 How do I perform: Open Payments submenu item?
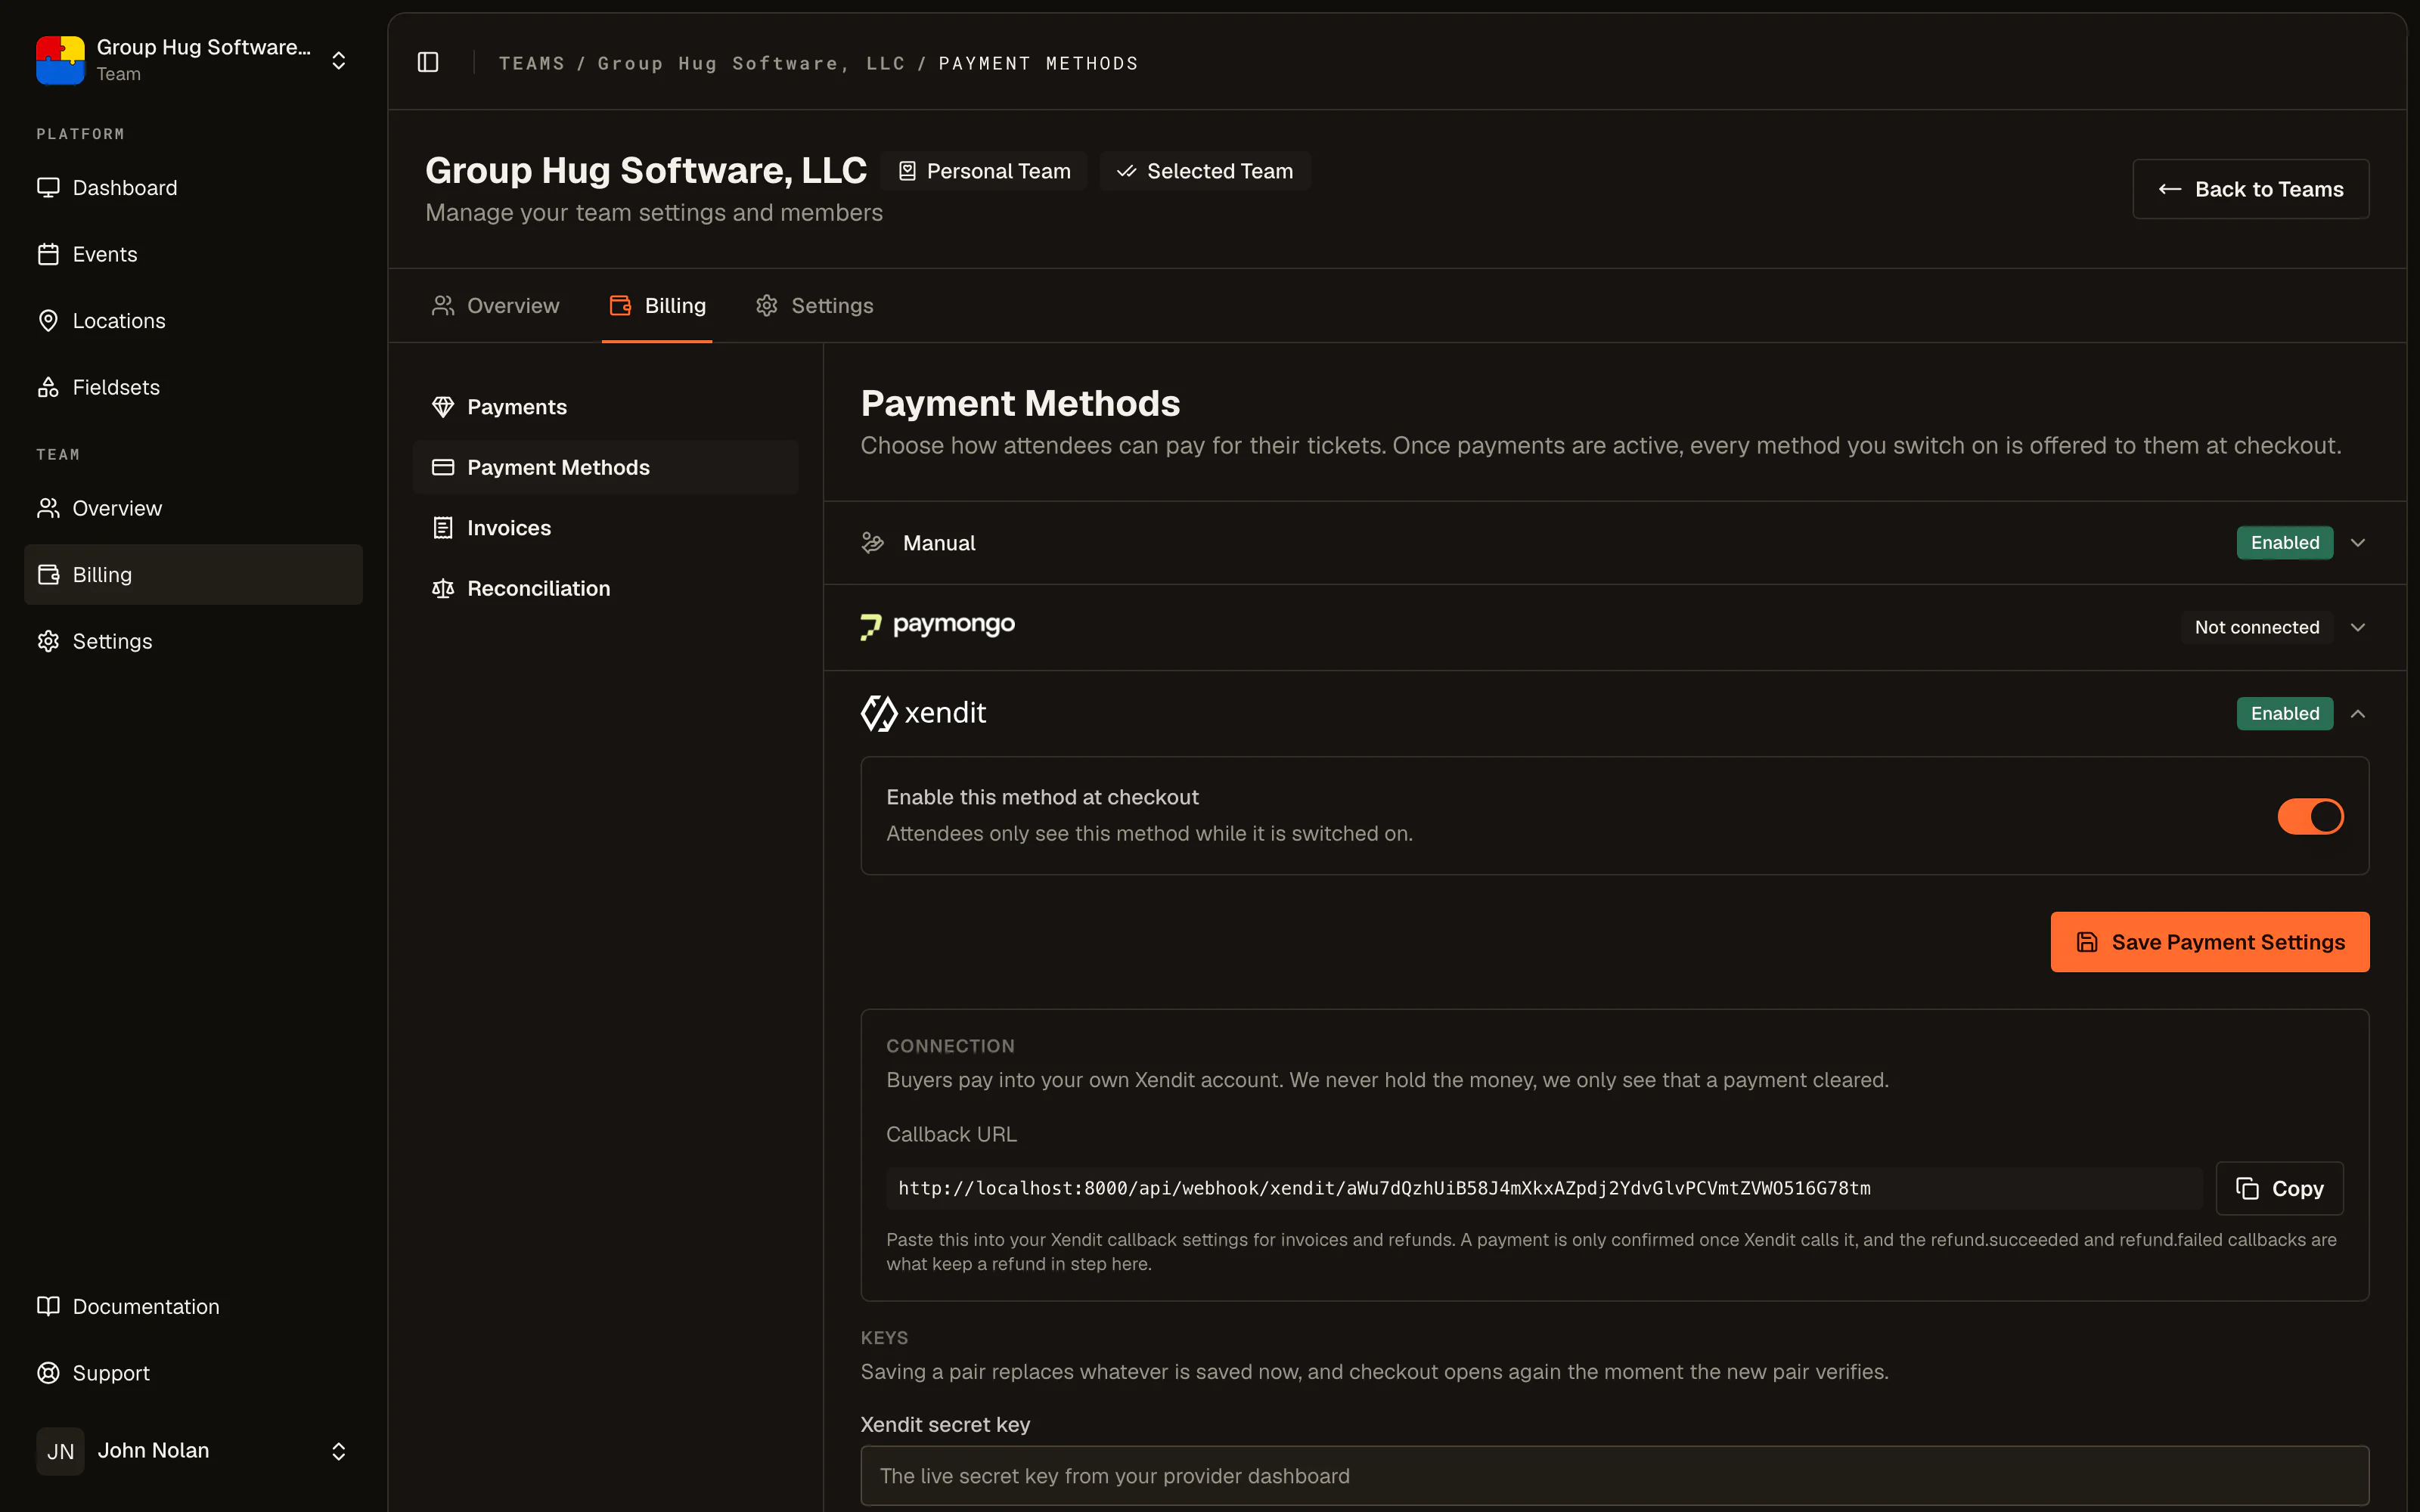pos(605,407)
